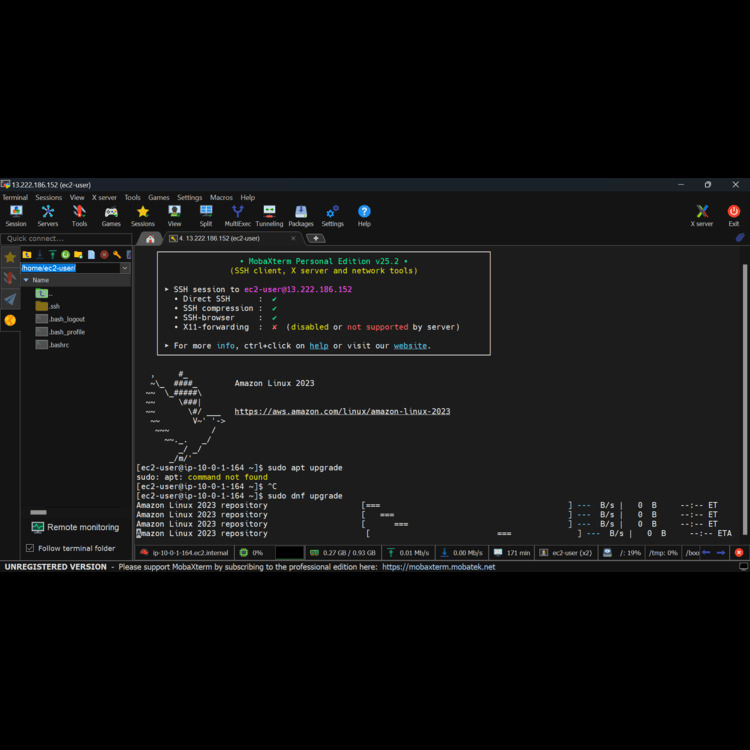The height and width of the screenshot is (750, 750).
Task: Open the Help menu
Action: (x=247, y=198)
